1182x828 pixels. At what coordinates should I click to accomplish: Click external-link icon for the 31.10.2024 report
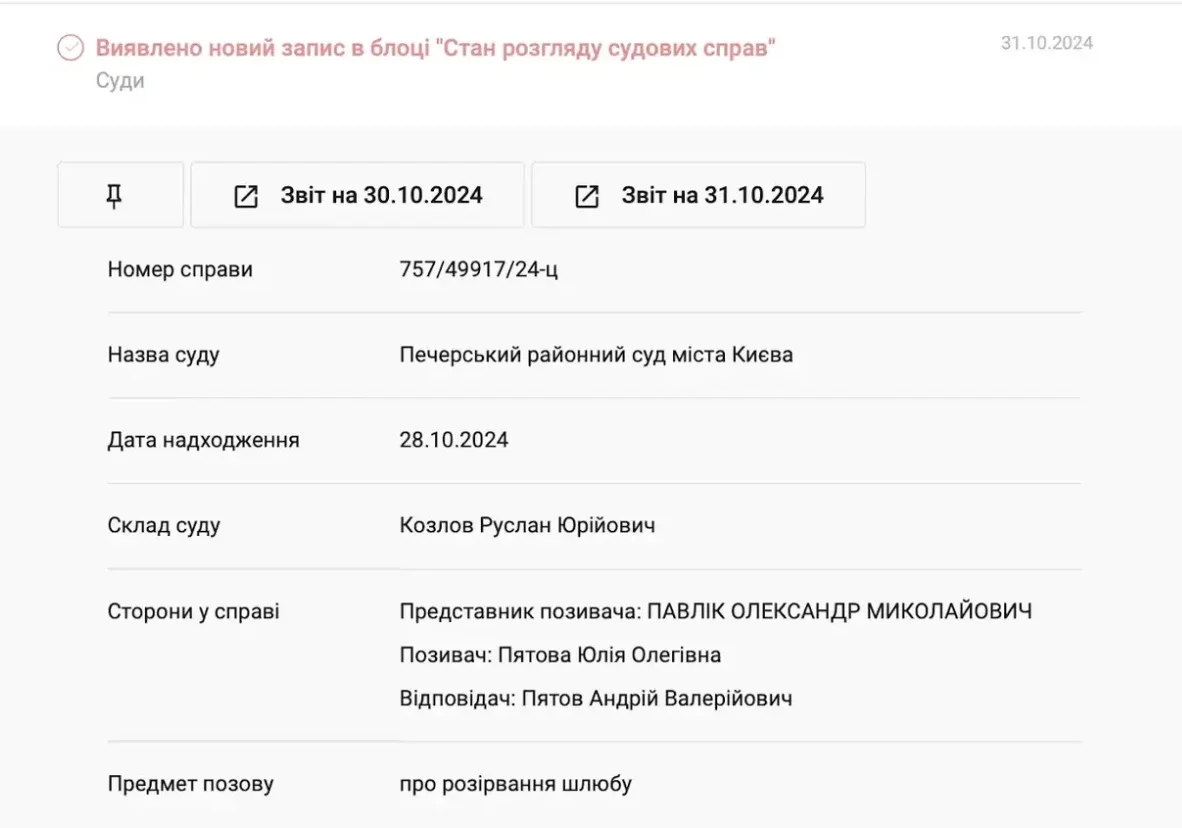tap(587, 196)
